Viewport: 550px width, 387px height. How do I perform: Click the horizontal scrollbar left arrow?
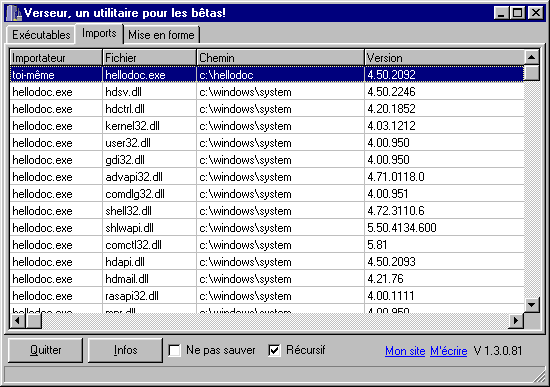17,320
